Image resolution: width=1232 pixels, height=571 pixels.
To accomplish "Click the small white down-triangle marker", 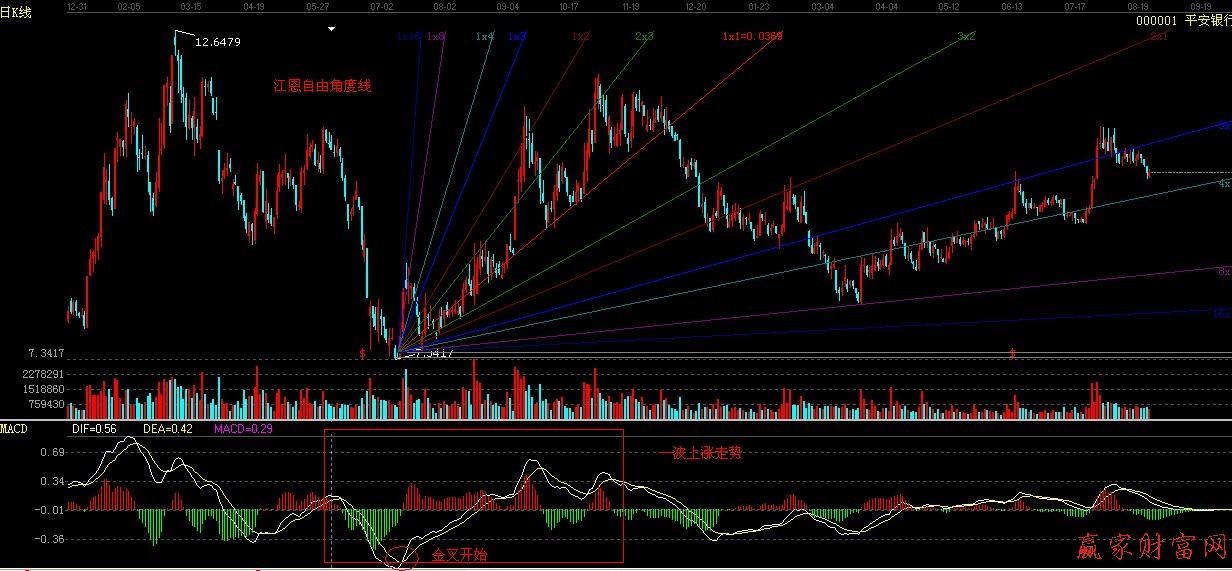I will pyautogui.click(x=331, y=29).
